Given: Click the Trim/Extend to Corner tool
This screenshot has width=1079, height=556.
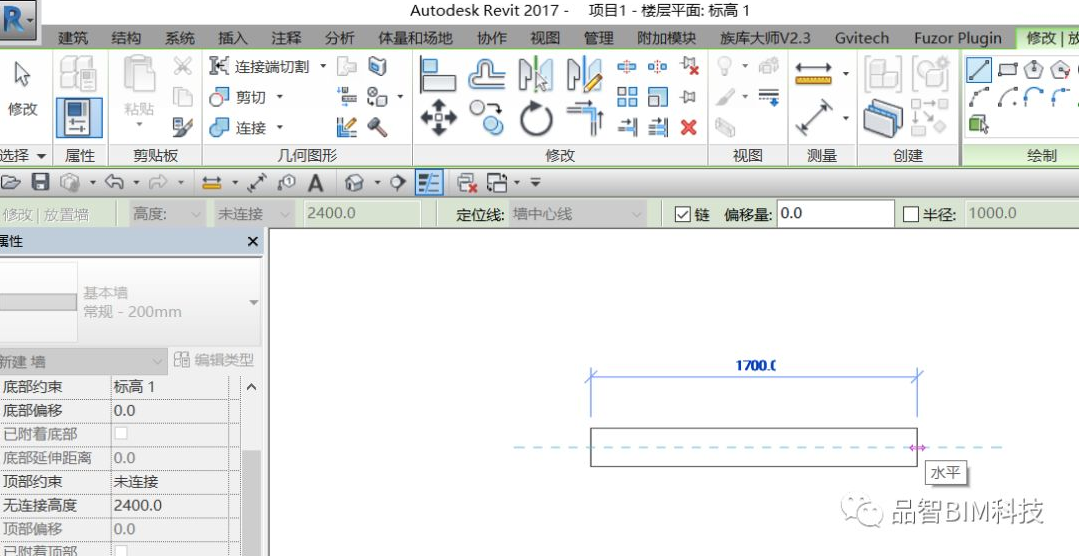Looking at the screenshot, I should click(585, 117).
